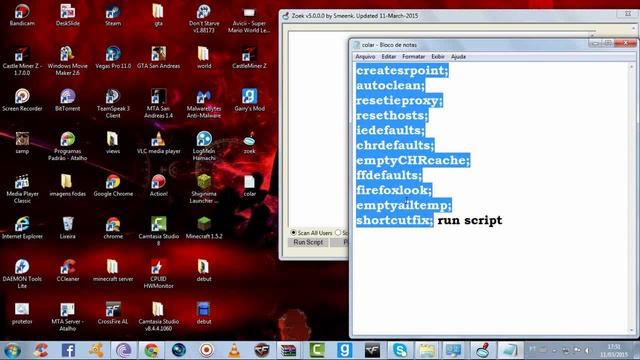Open the Editar menu in Notepad
This screenshot has height=360, width=640.
[389, 57]
